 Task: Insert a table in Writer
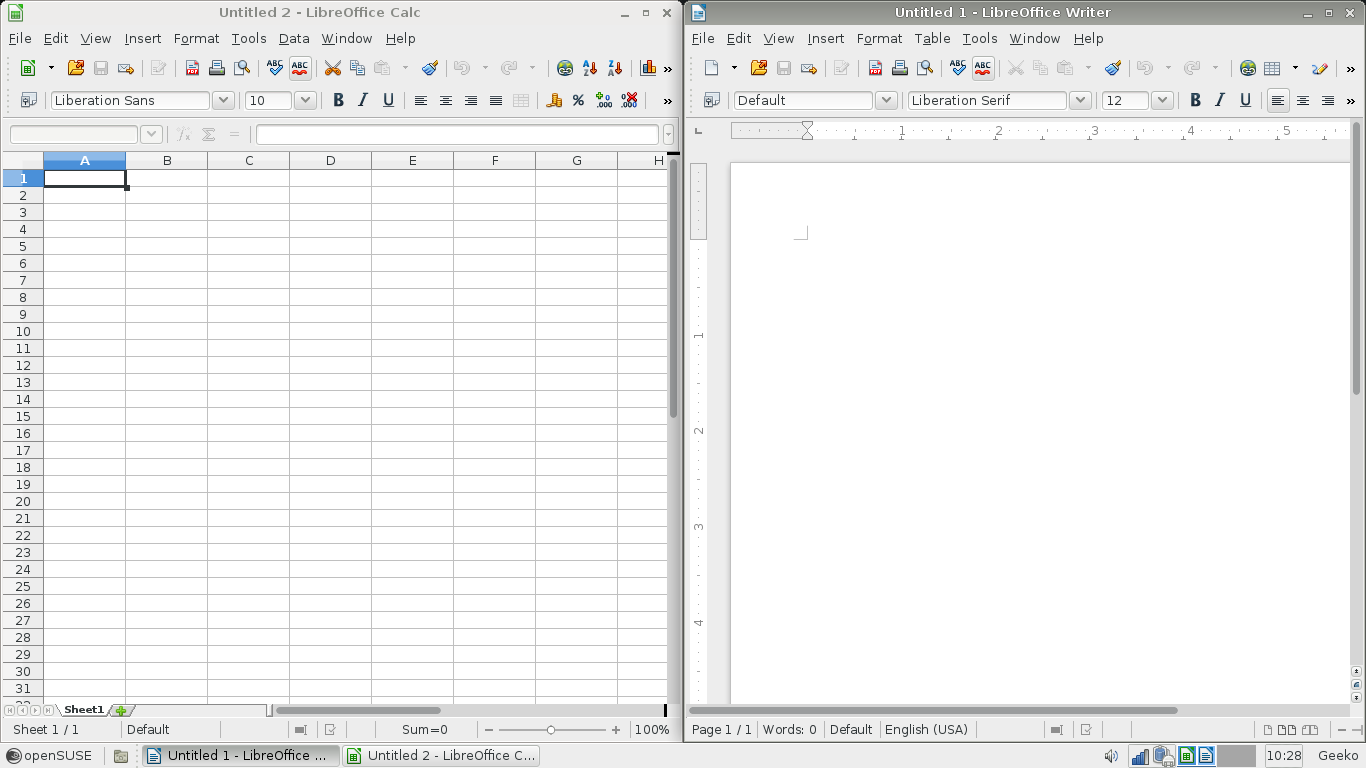[1273, 68]
